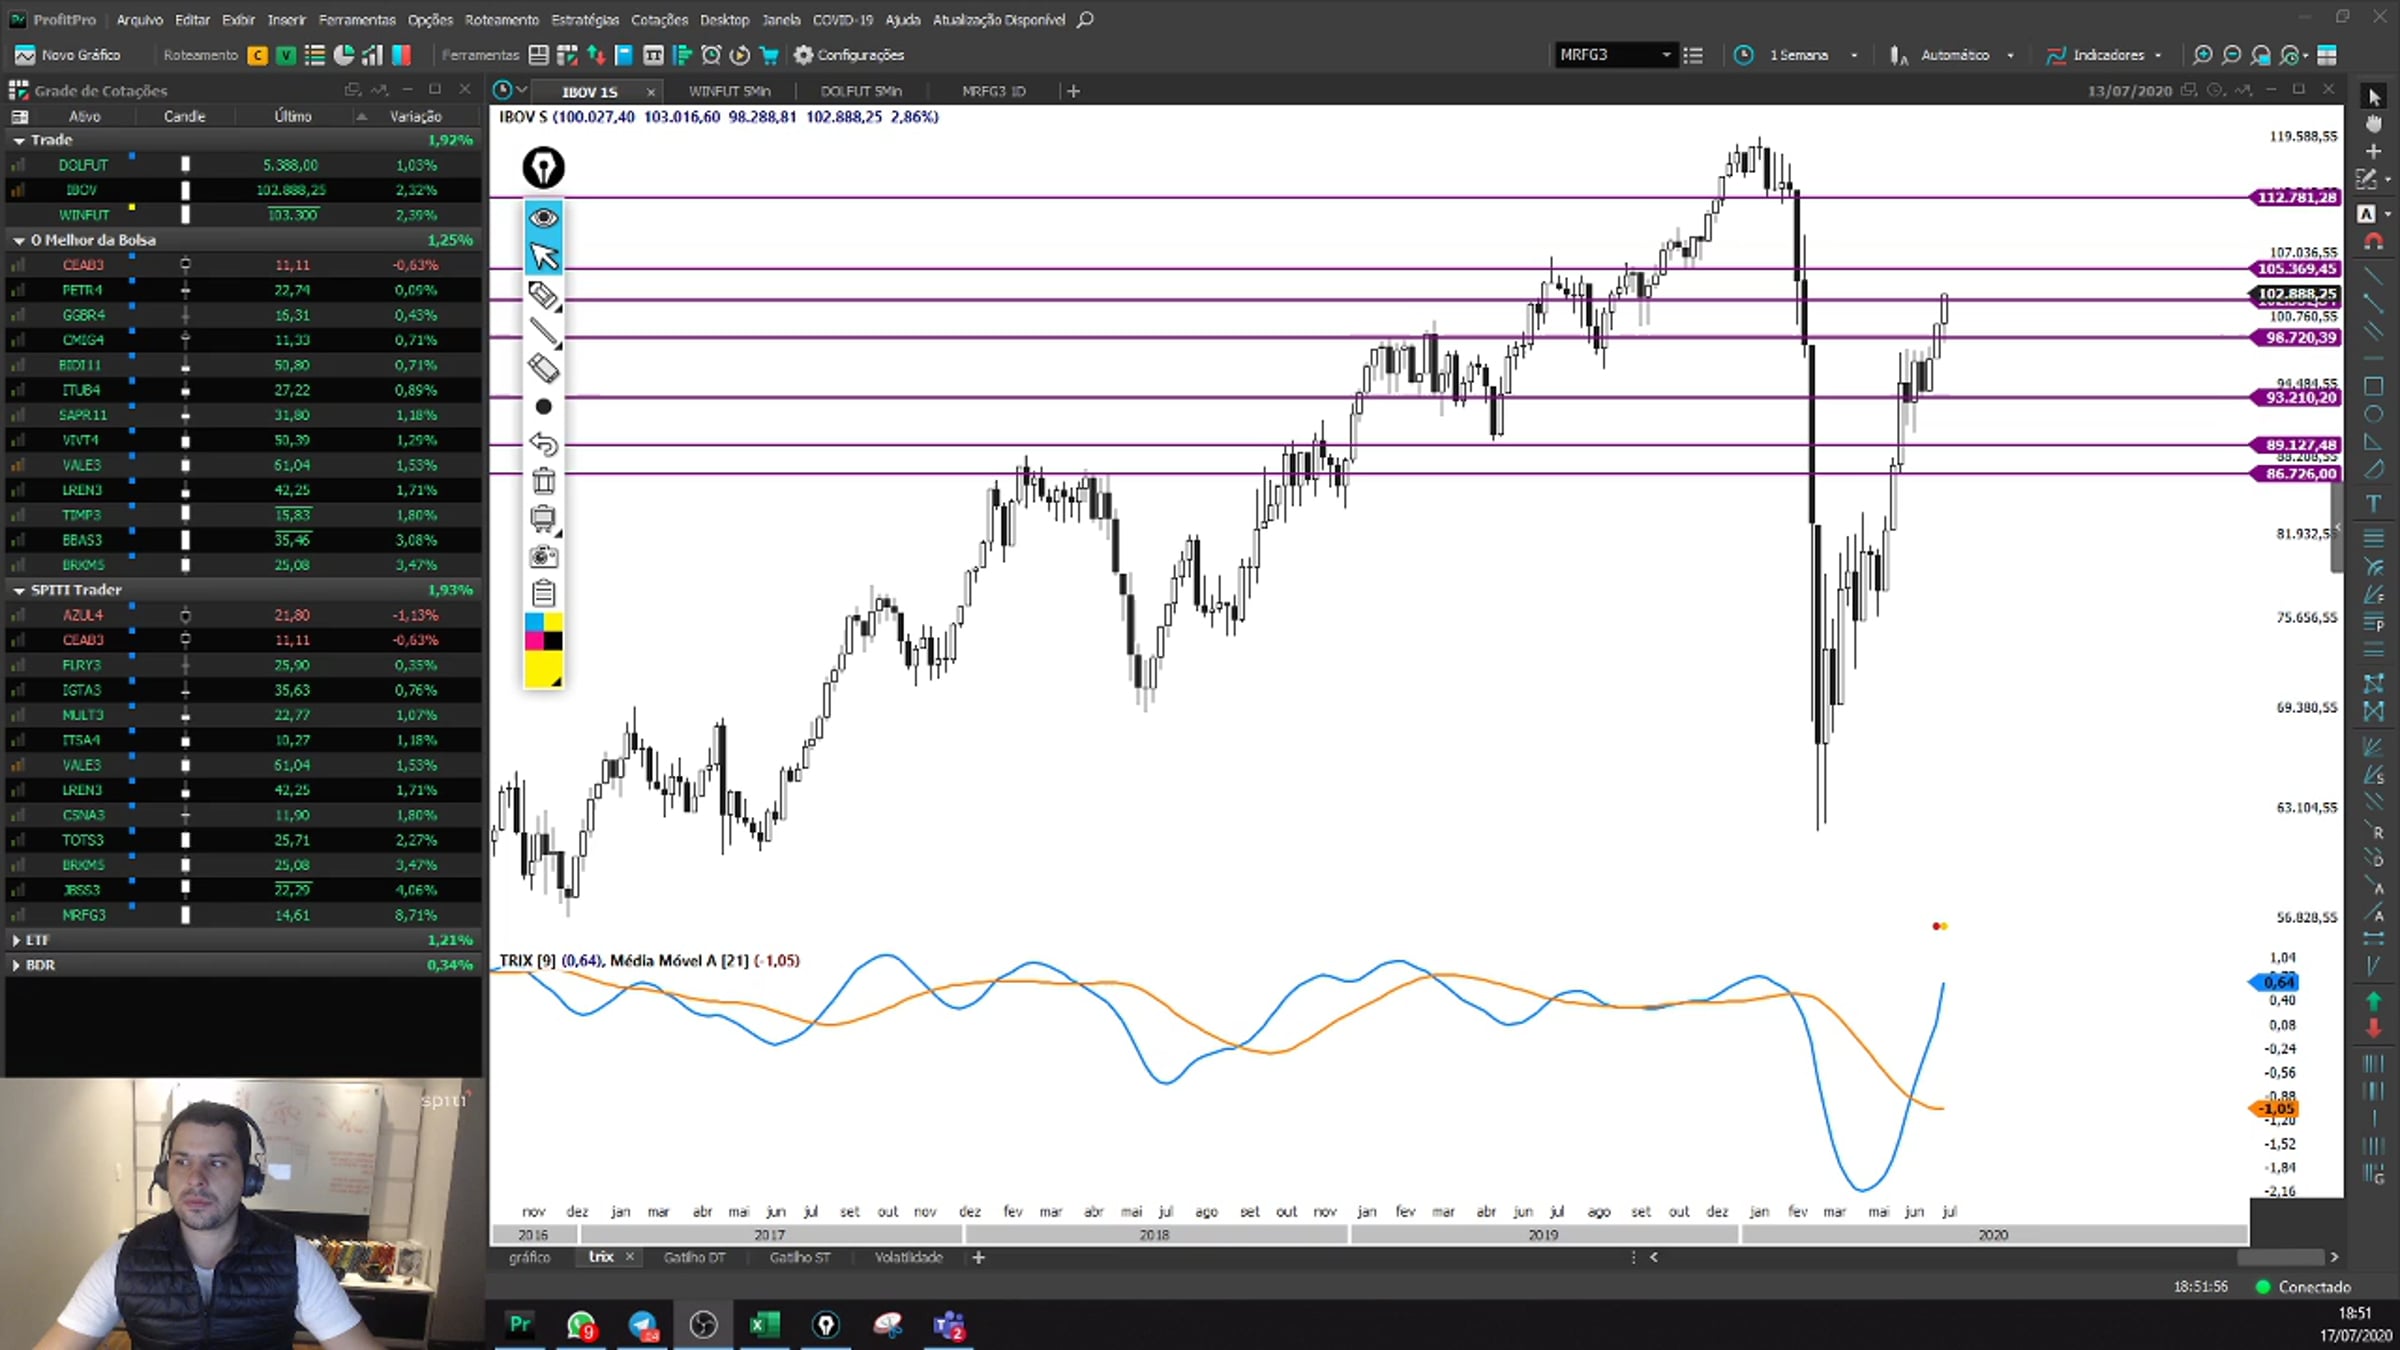Image resolution: width=2400 pixels, height=1350 pixels.
Task: Open the Estratégias menu
Action: [x=584, y=20]
